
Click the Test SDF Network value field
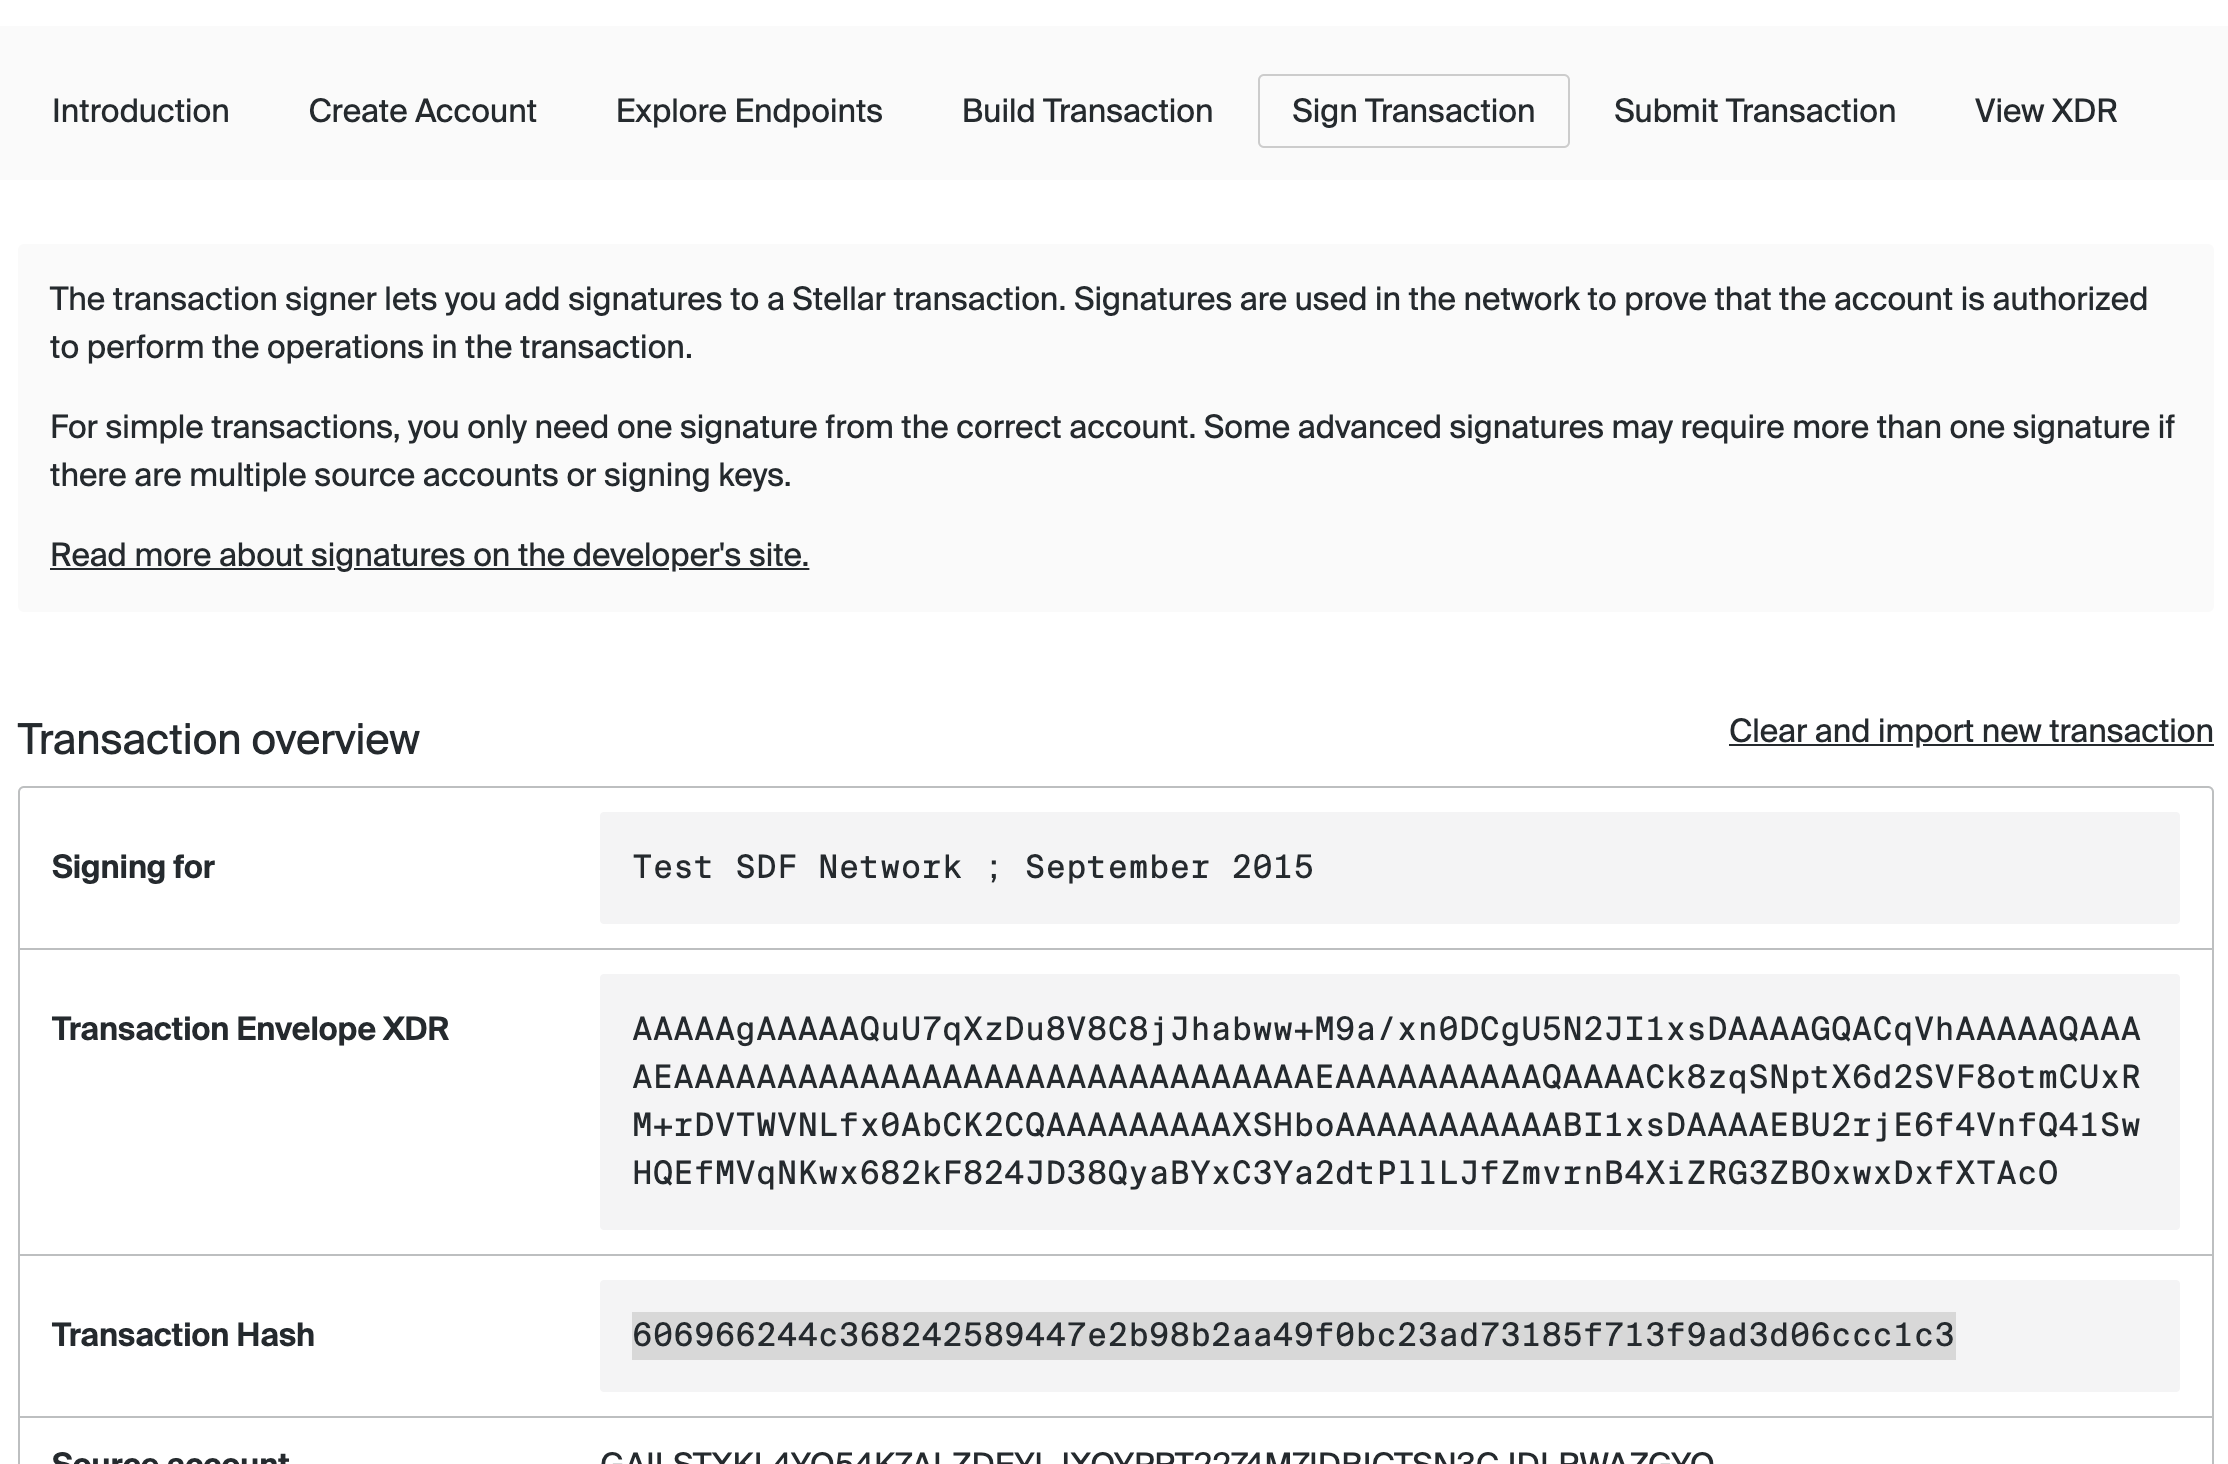(x=973, y=867)
